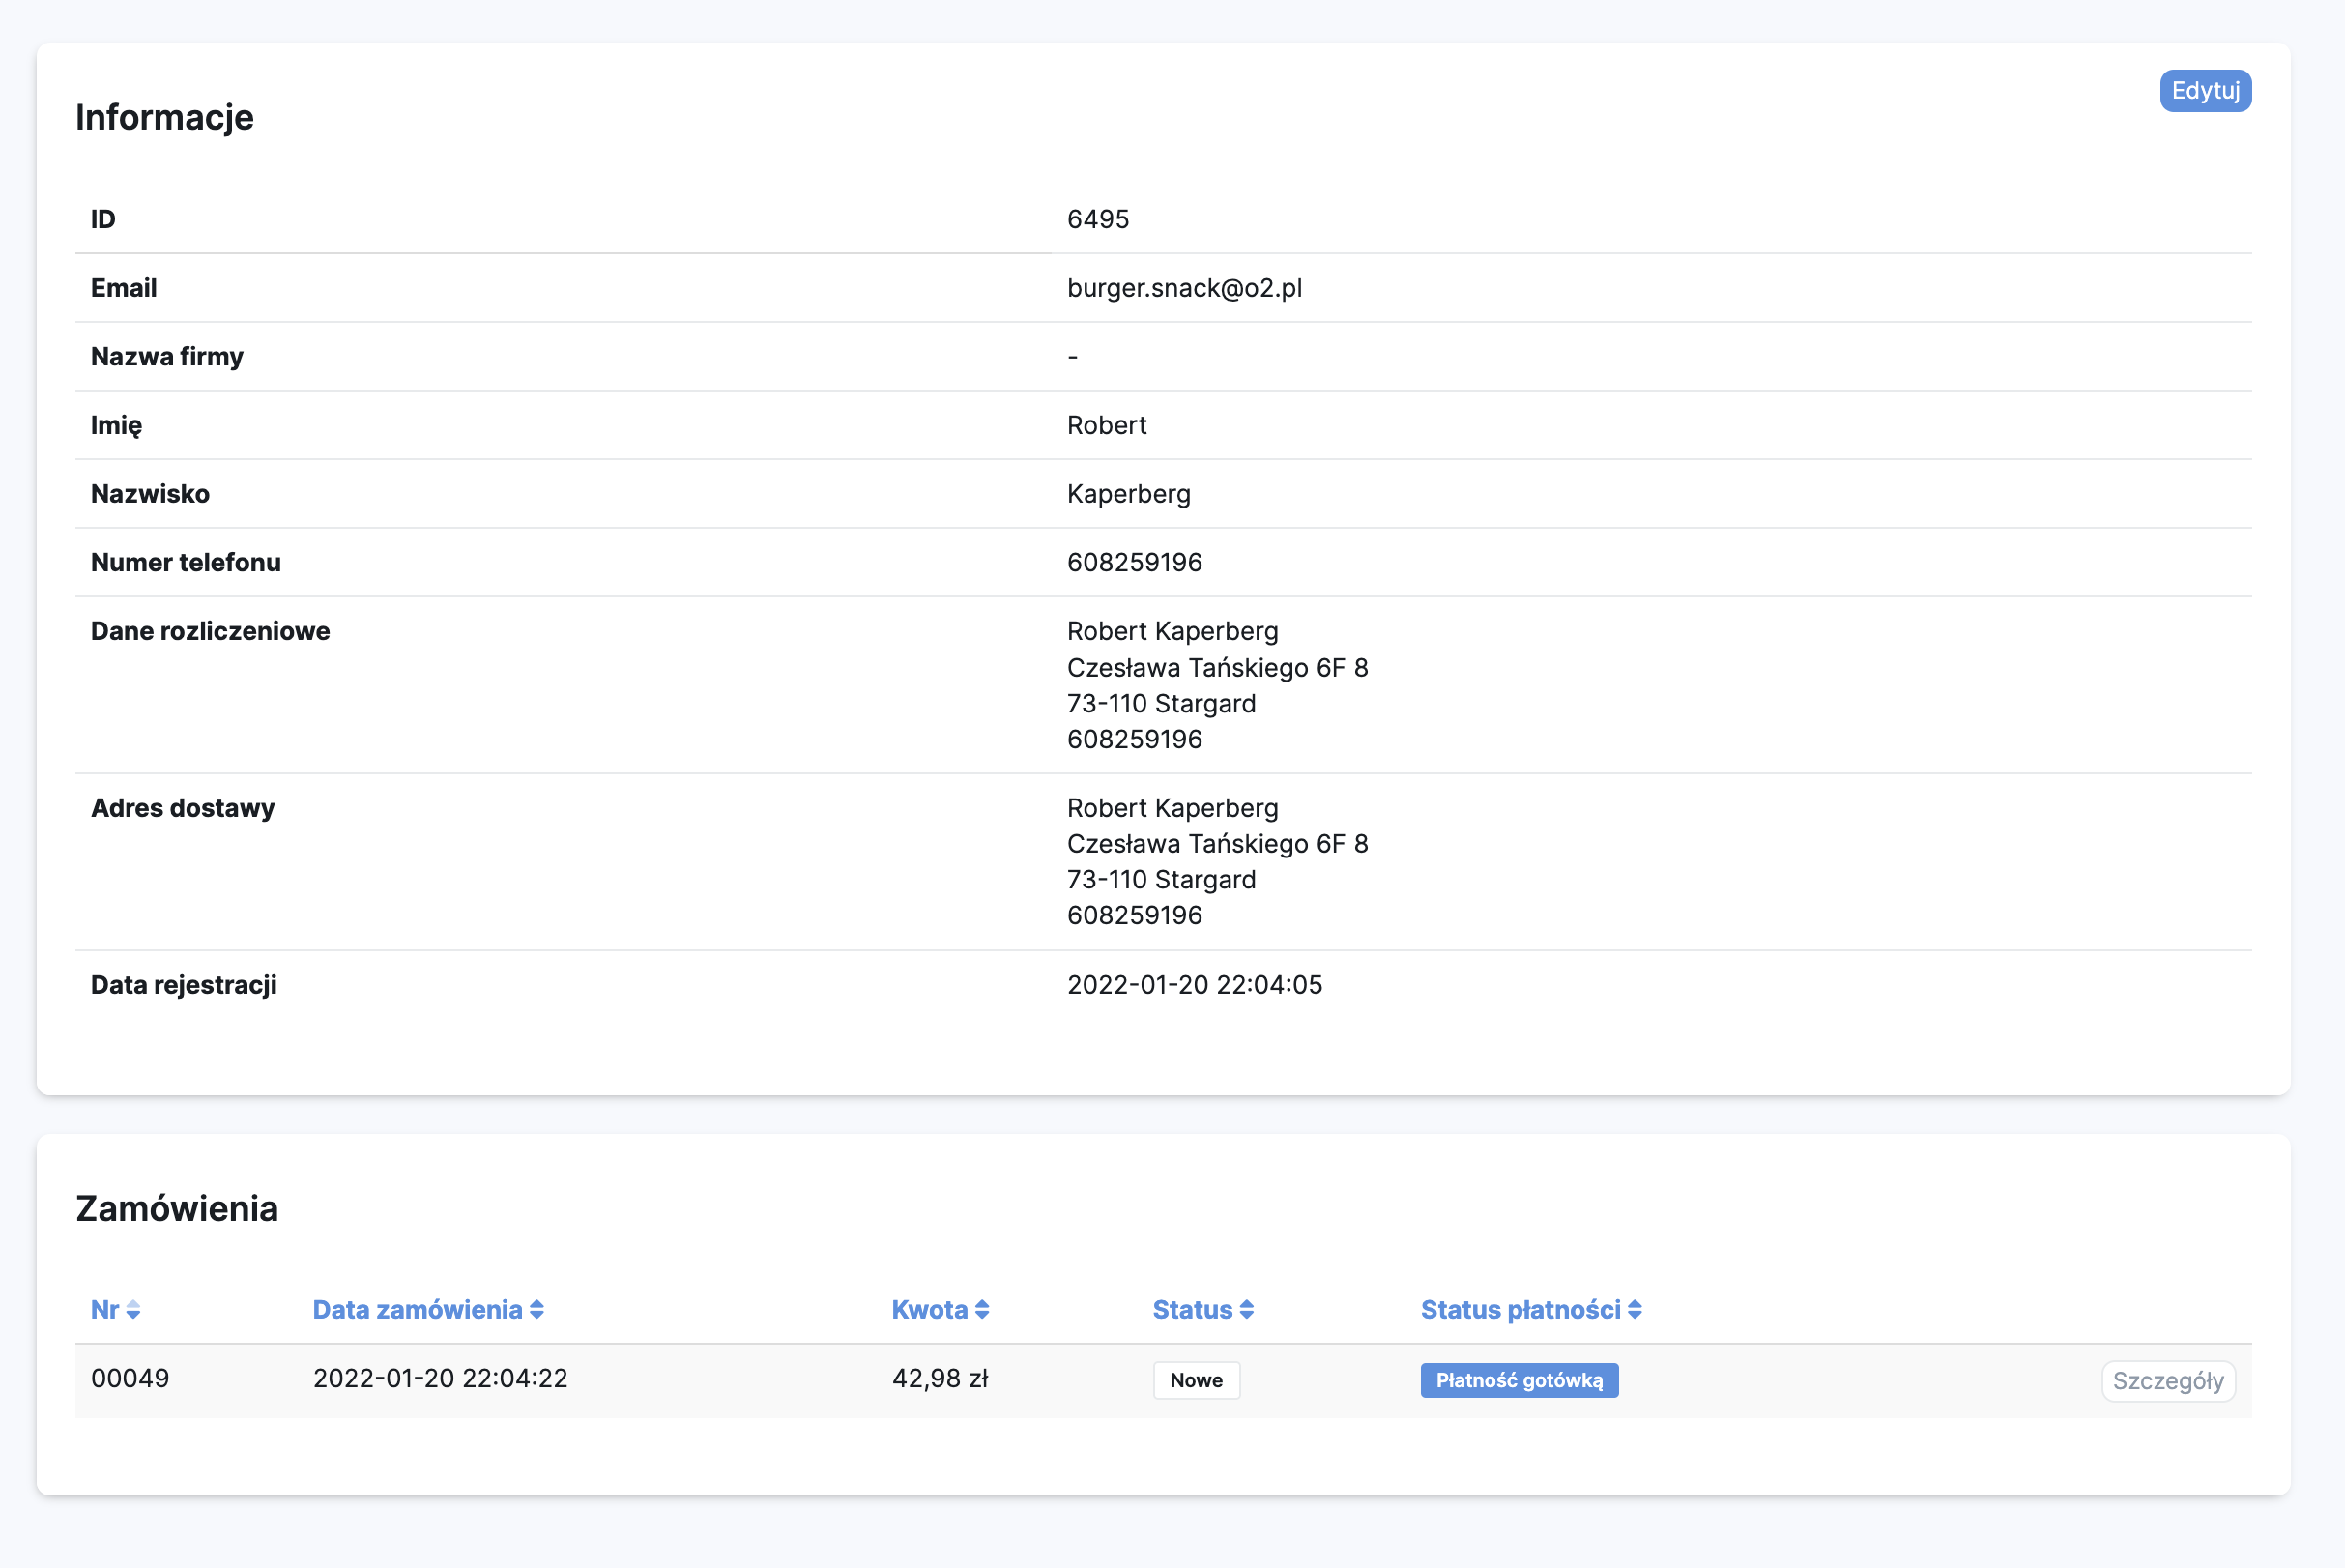The image size is (2345, 1568).
Task: Sort orders by Nr column
Action: click(105, 1310)
